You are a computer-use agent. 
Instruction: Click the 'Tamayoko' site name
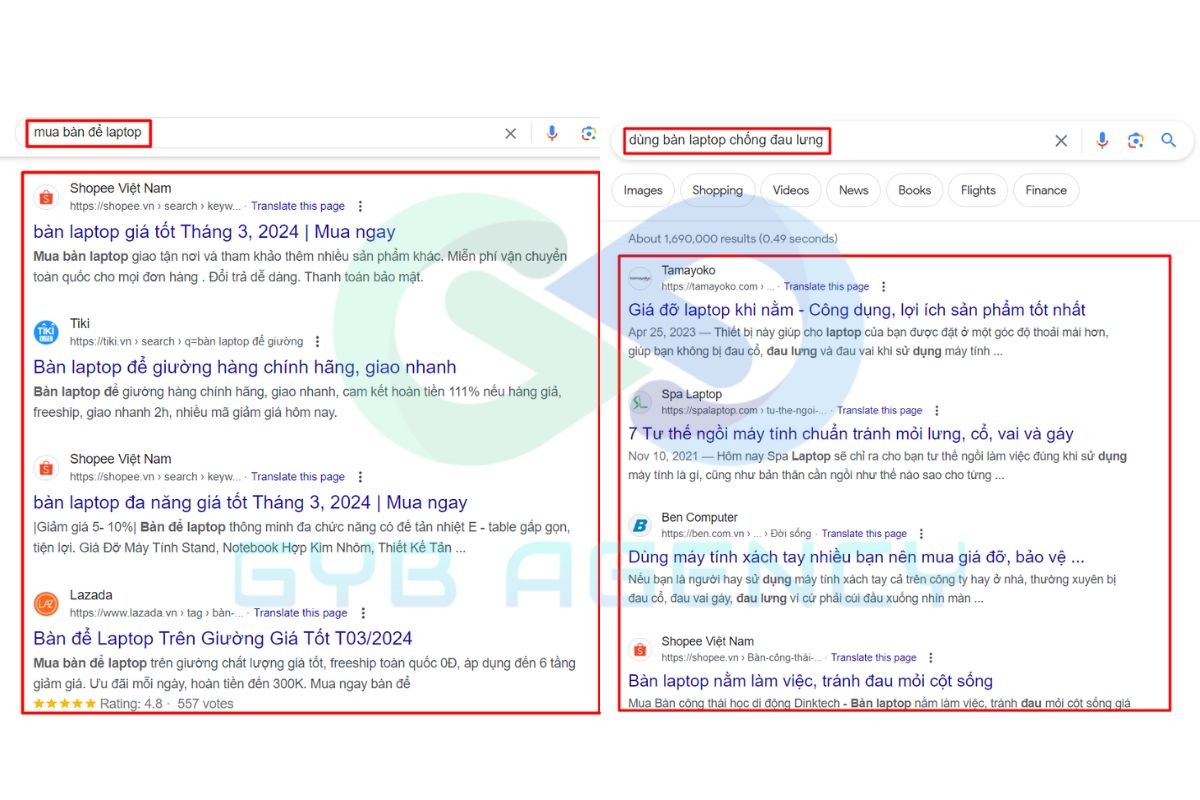coord(688,270)
